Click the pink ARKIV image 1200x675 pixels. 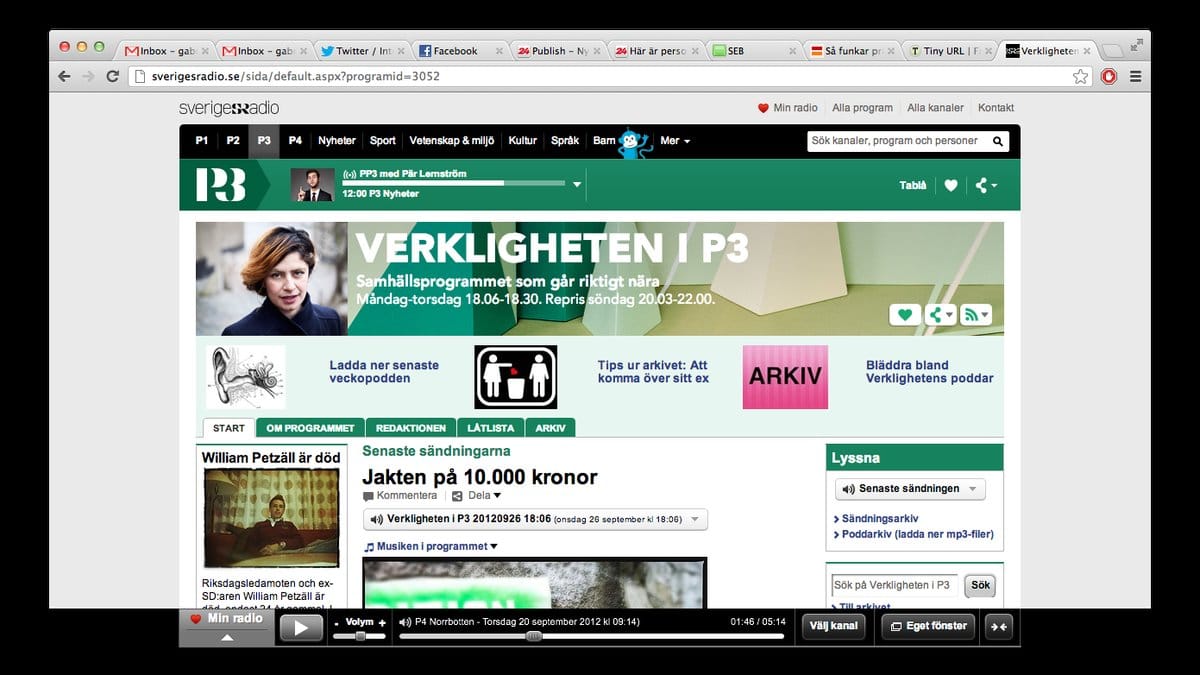[x=785, y=377]
